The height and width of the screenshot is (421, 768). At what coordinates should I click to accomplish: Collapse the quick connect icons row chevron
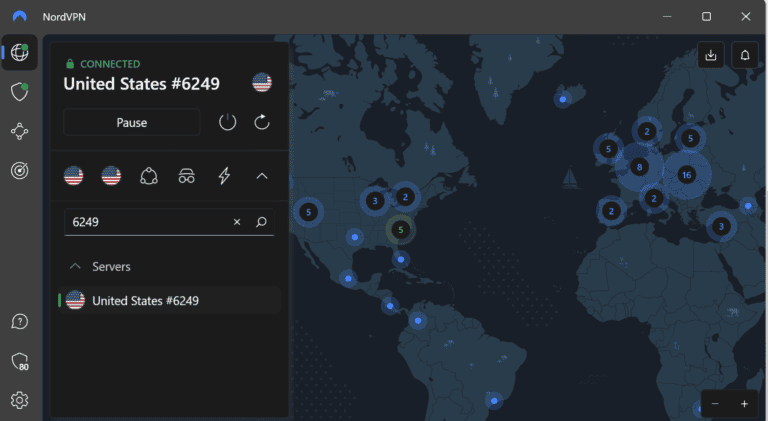pos(262,176)
